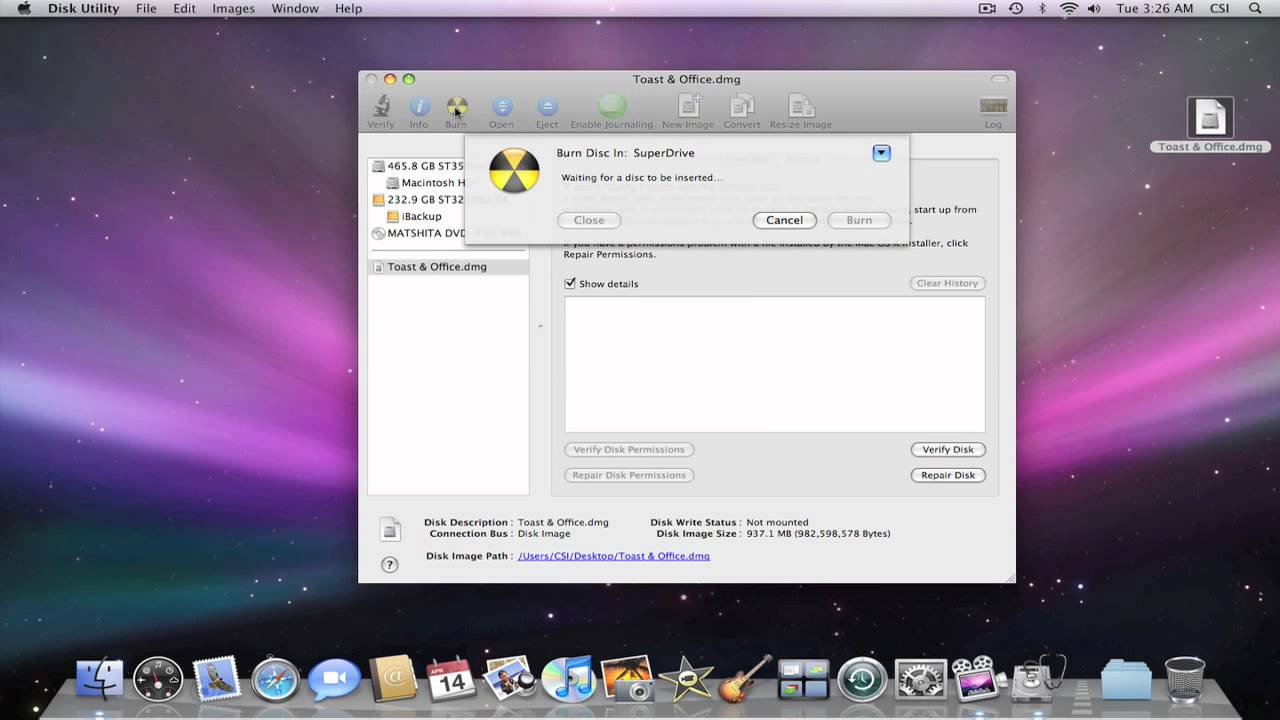The height and width of the screenshot is (720, 1280).
Task: Open the Toast & Office.dmg desktop file
Action: [1210, 125]
